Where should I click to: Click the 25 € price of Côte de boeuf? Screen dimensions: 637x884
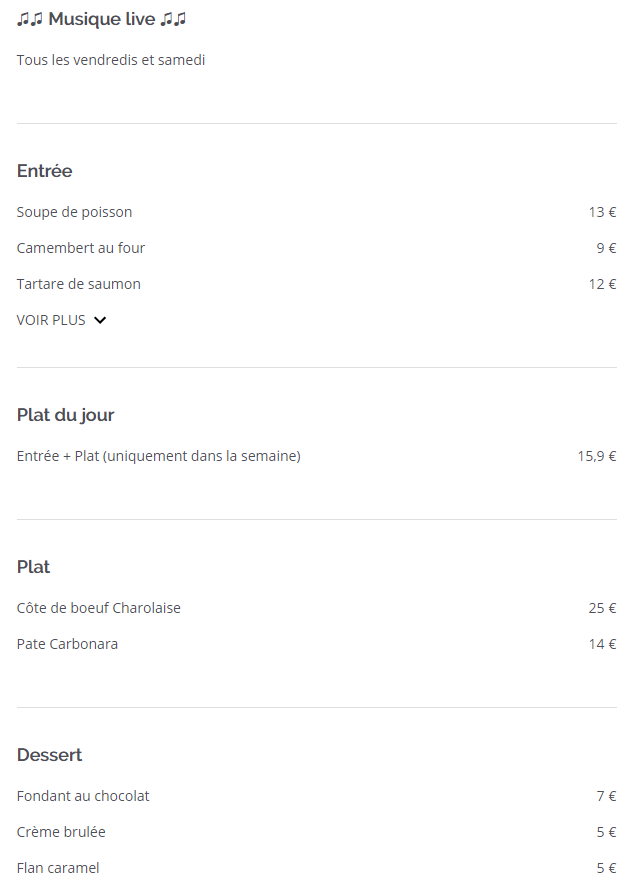[x=603, y=608]
